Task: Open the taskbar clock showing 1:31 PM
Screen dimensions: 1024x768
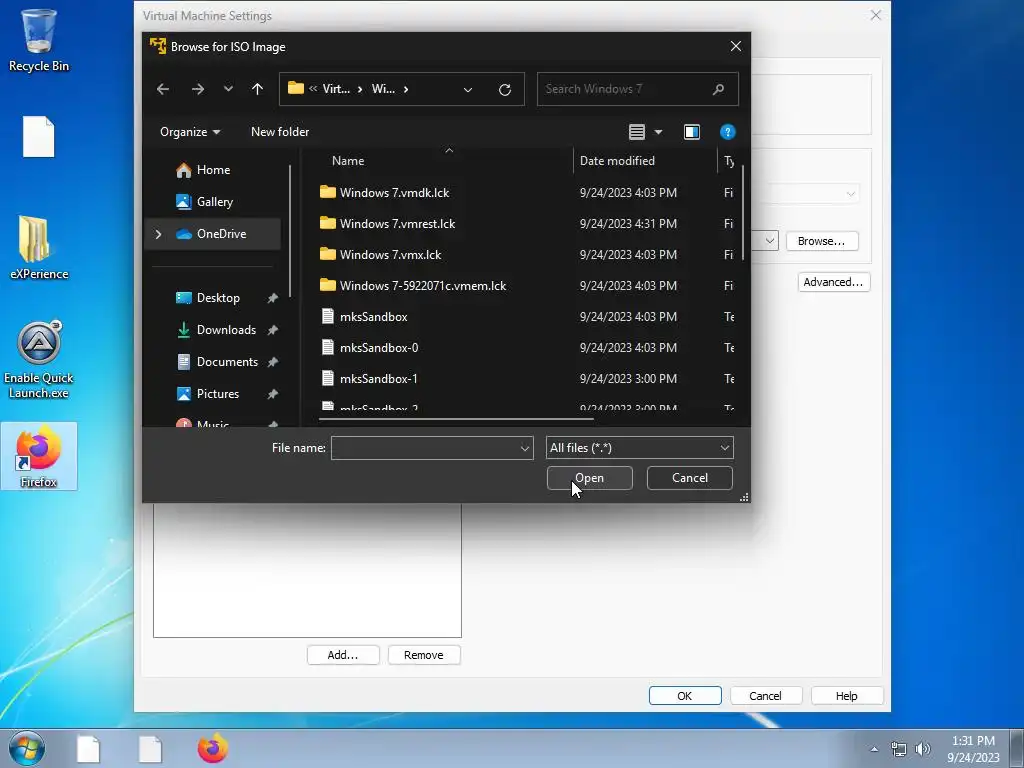Action: pos(973,749)
